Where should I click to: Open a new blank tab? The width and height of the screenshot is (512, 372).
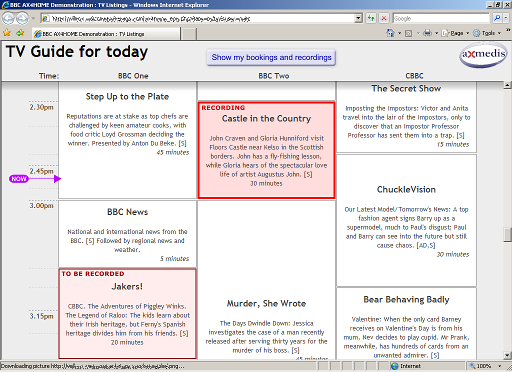click(189, 34)
